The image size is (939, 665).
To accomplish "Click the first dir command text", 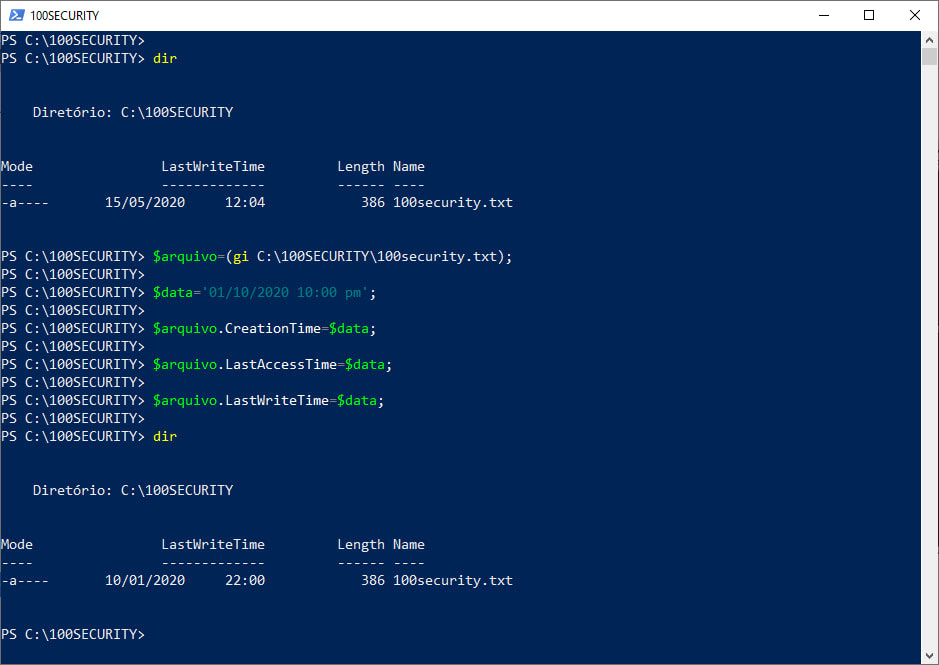I will tap(164, 58).
